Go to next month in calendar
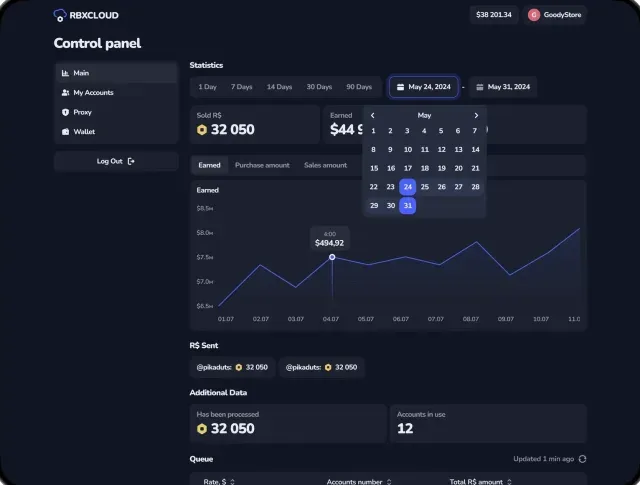Screen dimensions: 640x485 point(476,116)
